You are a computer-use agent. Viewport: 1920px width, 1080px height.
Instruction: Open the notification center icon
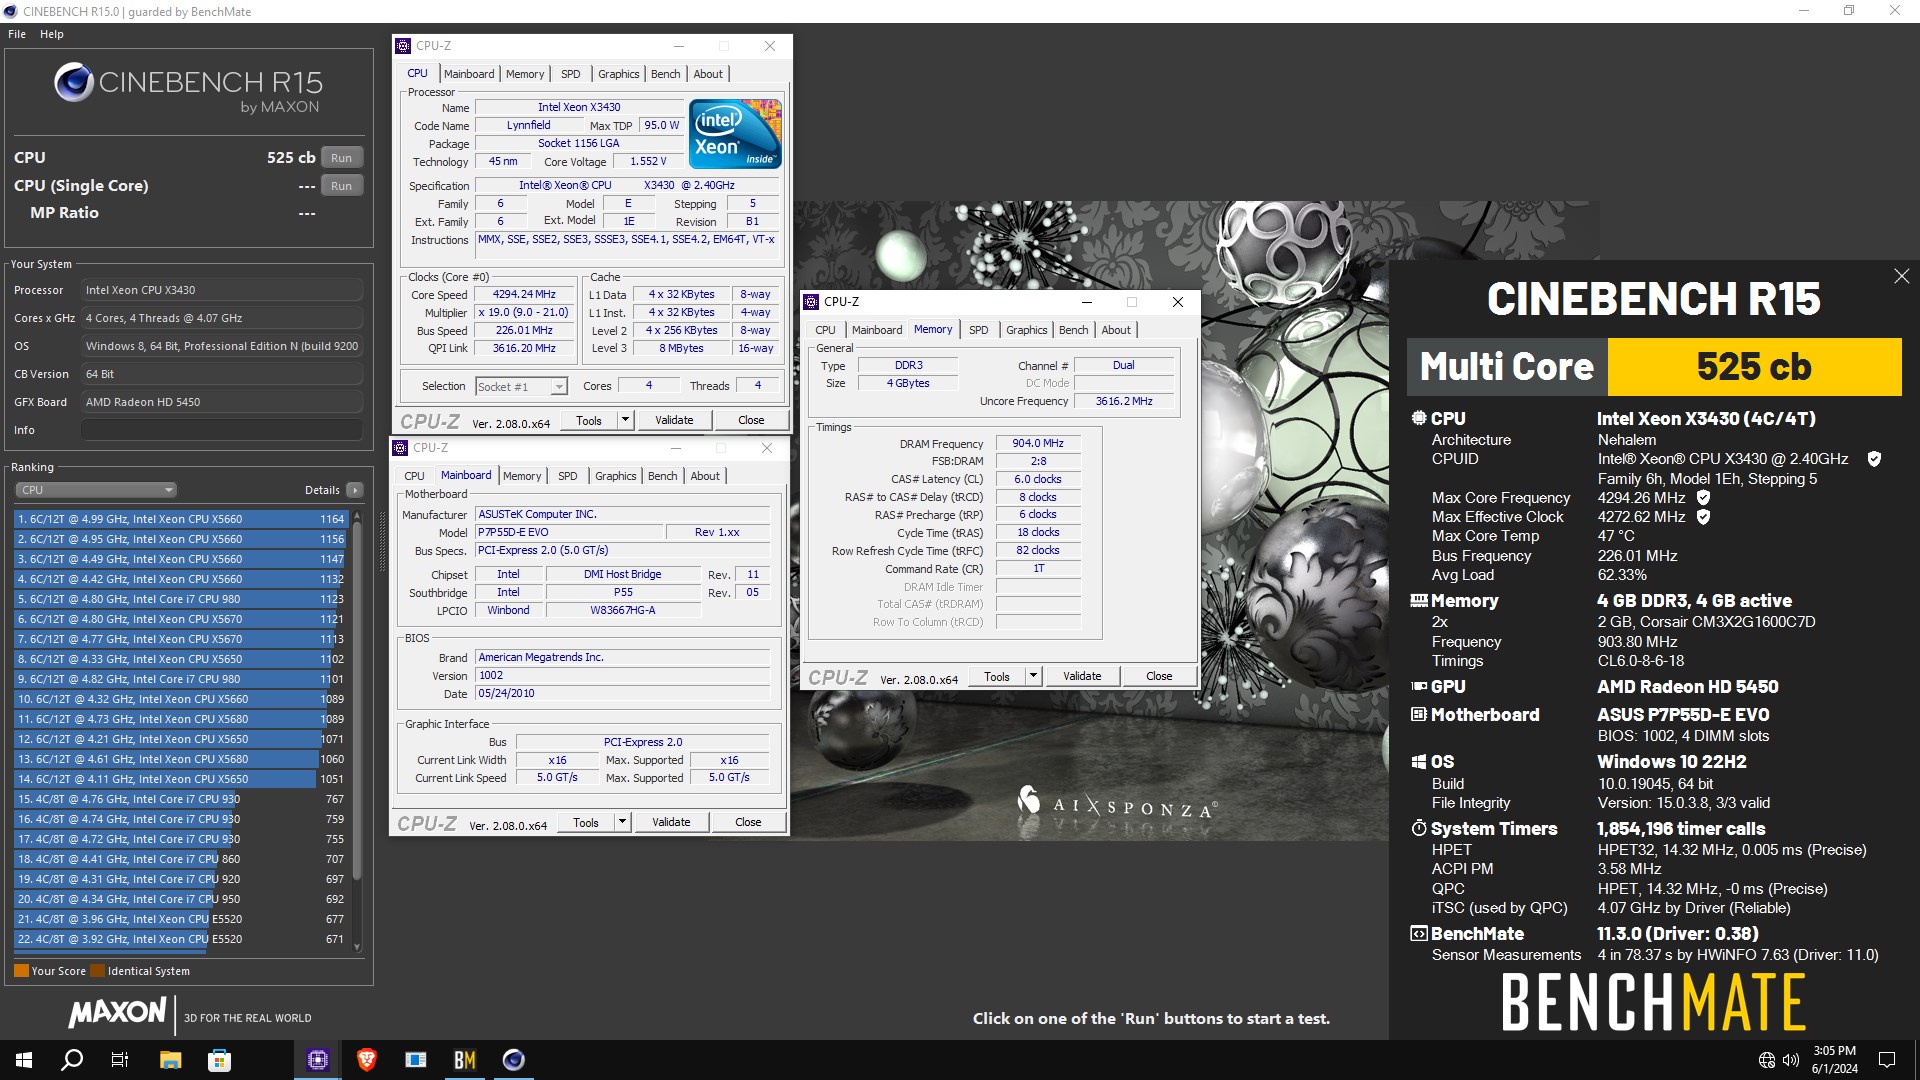tap(1887, 1060)
